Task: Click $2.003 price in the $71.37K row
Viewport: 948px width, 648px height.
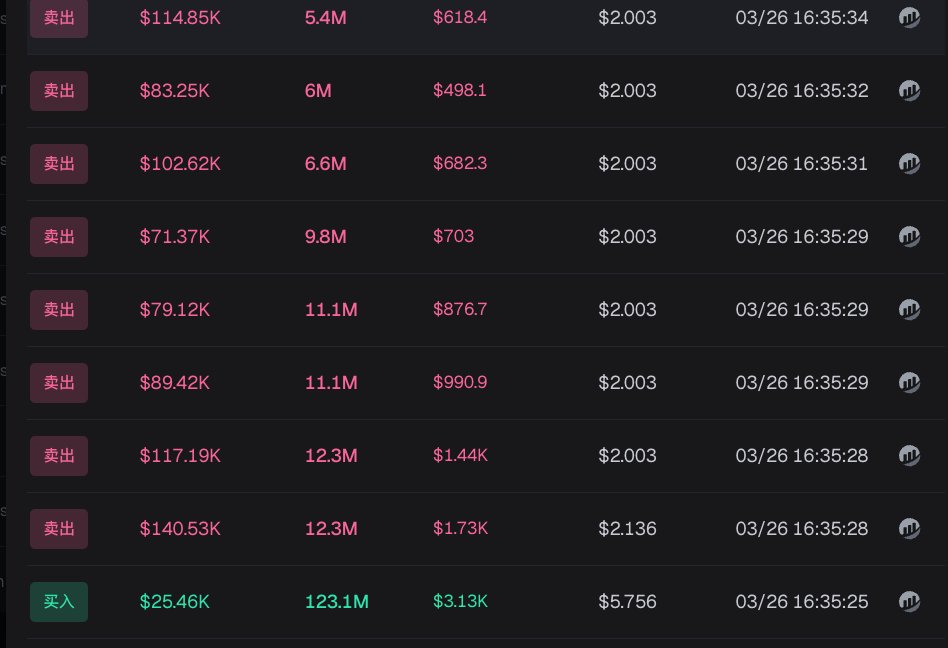Action: pyautogui.click(x=628, y=236)
